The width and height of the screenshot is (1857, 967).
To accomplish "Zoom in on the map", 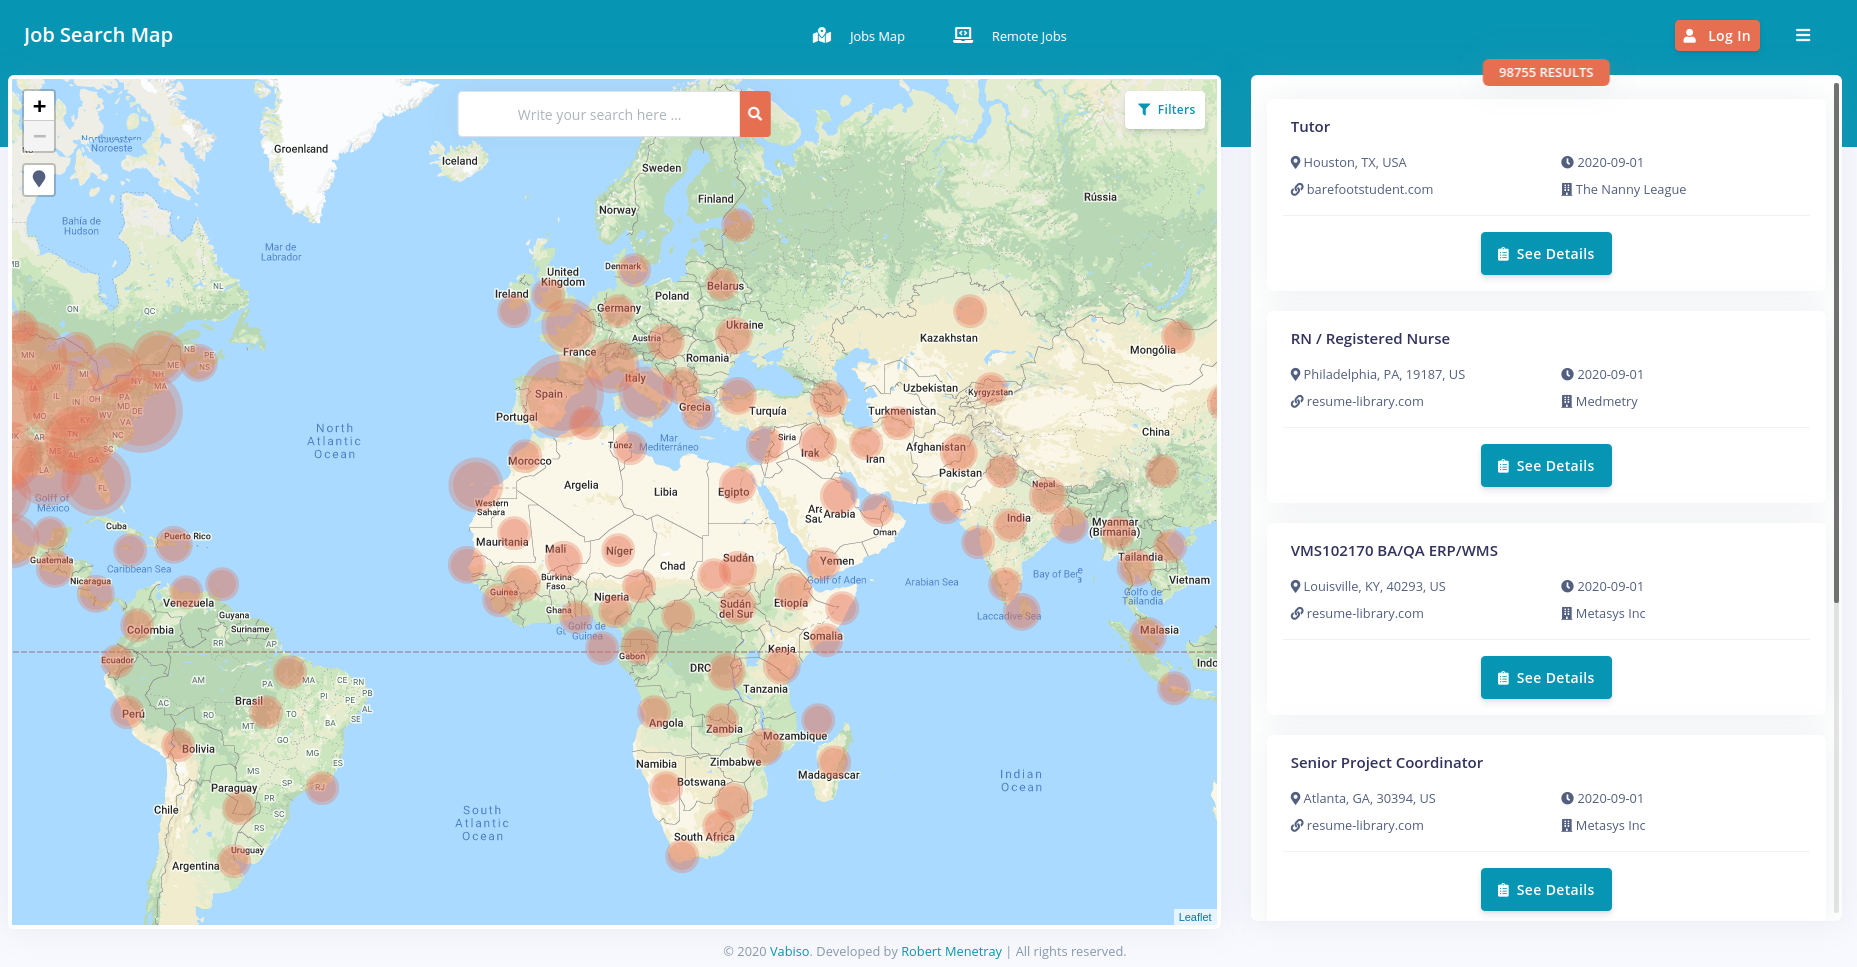I will coord(39,106).
